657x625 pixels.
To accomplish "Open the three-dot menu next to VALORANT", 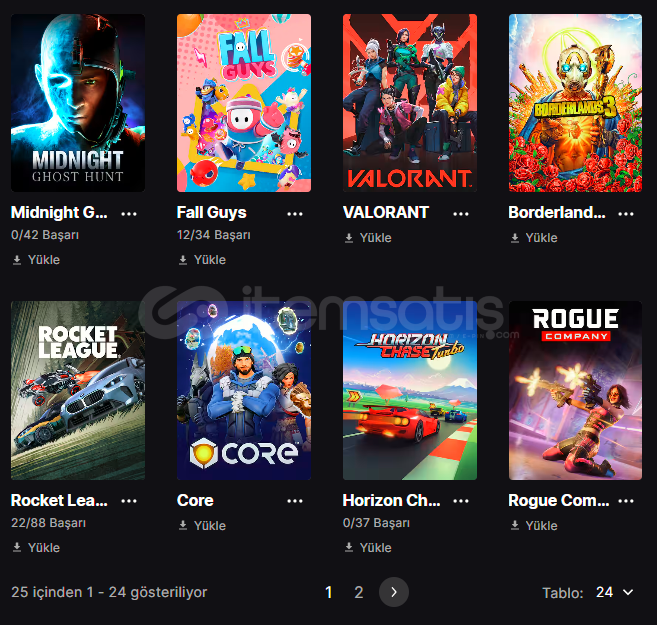I will pyautogui.click(x=460, y=214).
